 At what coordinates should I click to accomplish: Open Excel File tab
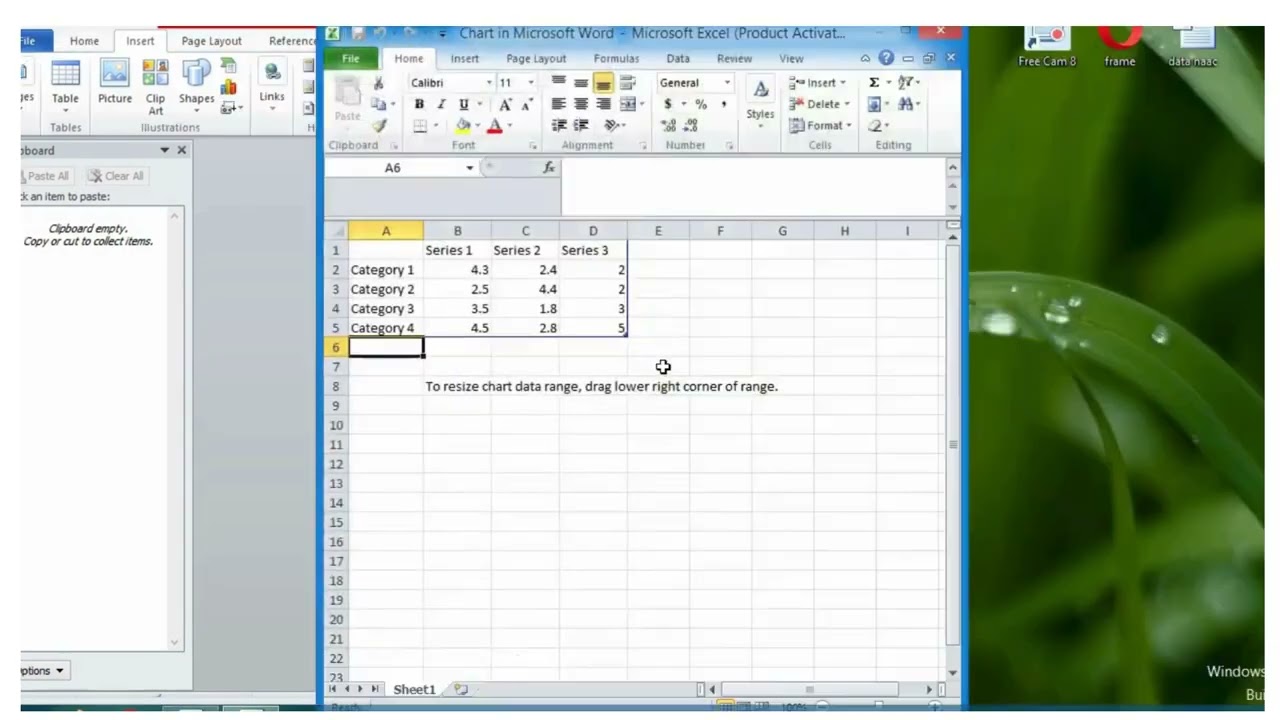351,59
